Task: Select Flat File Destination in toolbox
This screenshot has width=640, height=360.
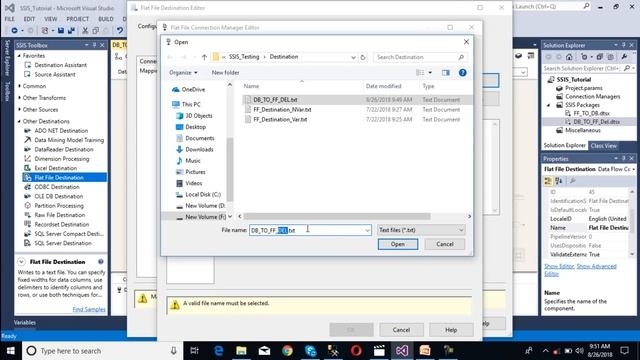Action: tap(65, 178)
